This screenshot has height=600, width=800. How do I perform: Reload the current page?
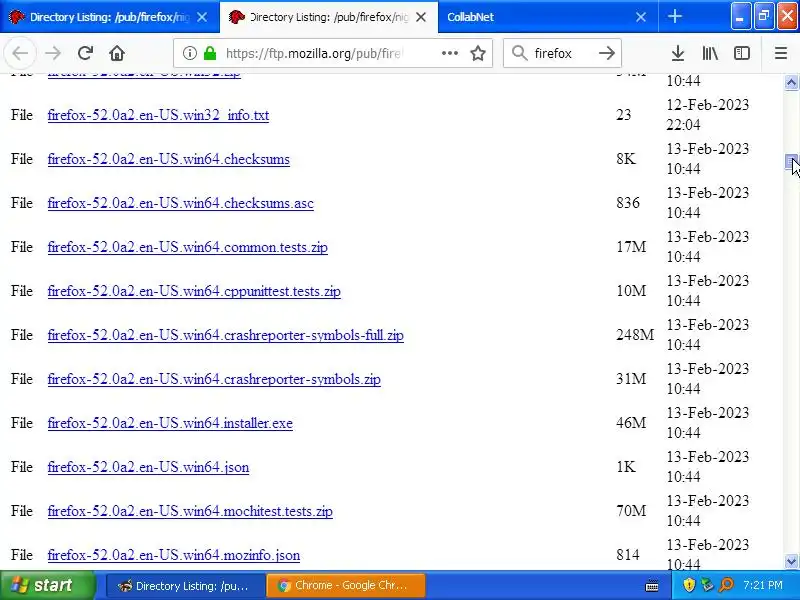tap(85, 53)
